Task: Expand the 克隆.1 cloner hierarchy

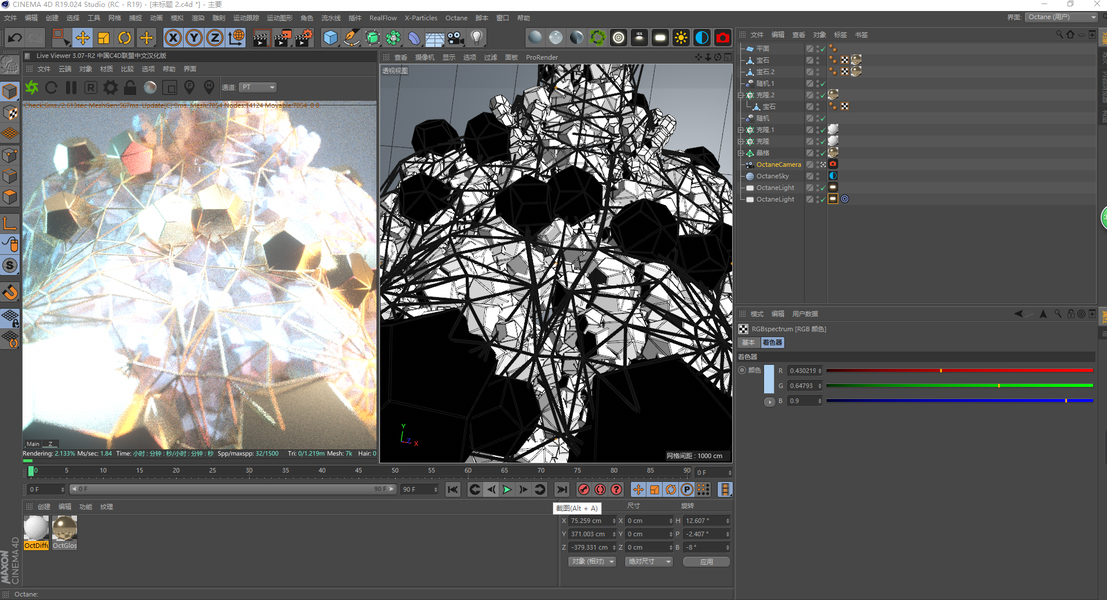Action: (x=741, y=130)
